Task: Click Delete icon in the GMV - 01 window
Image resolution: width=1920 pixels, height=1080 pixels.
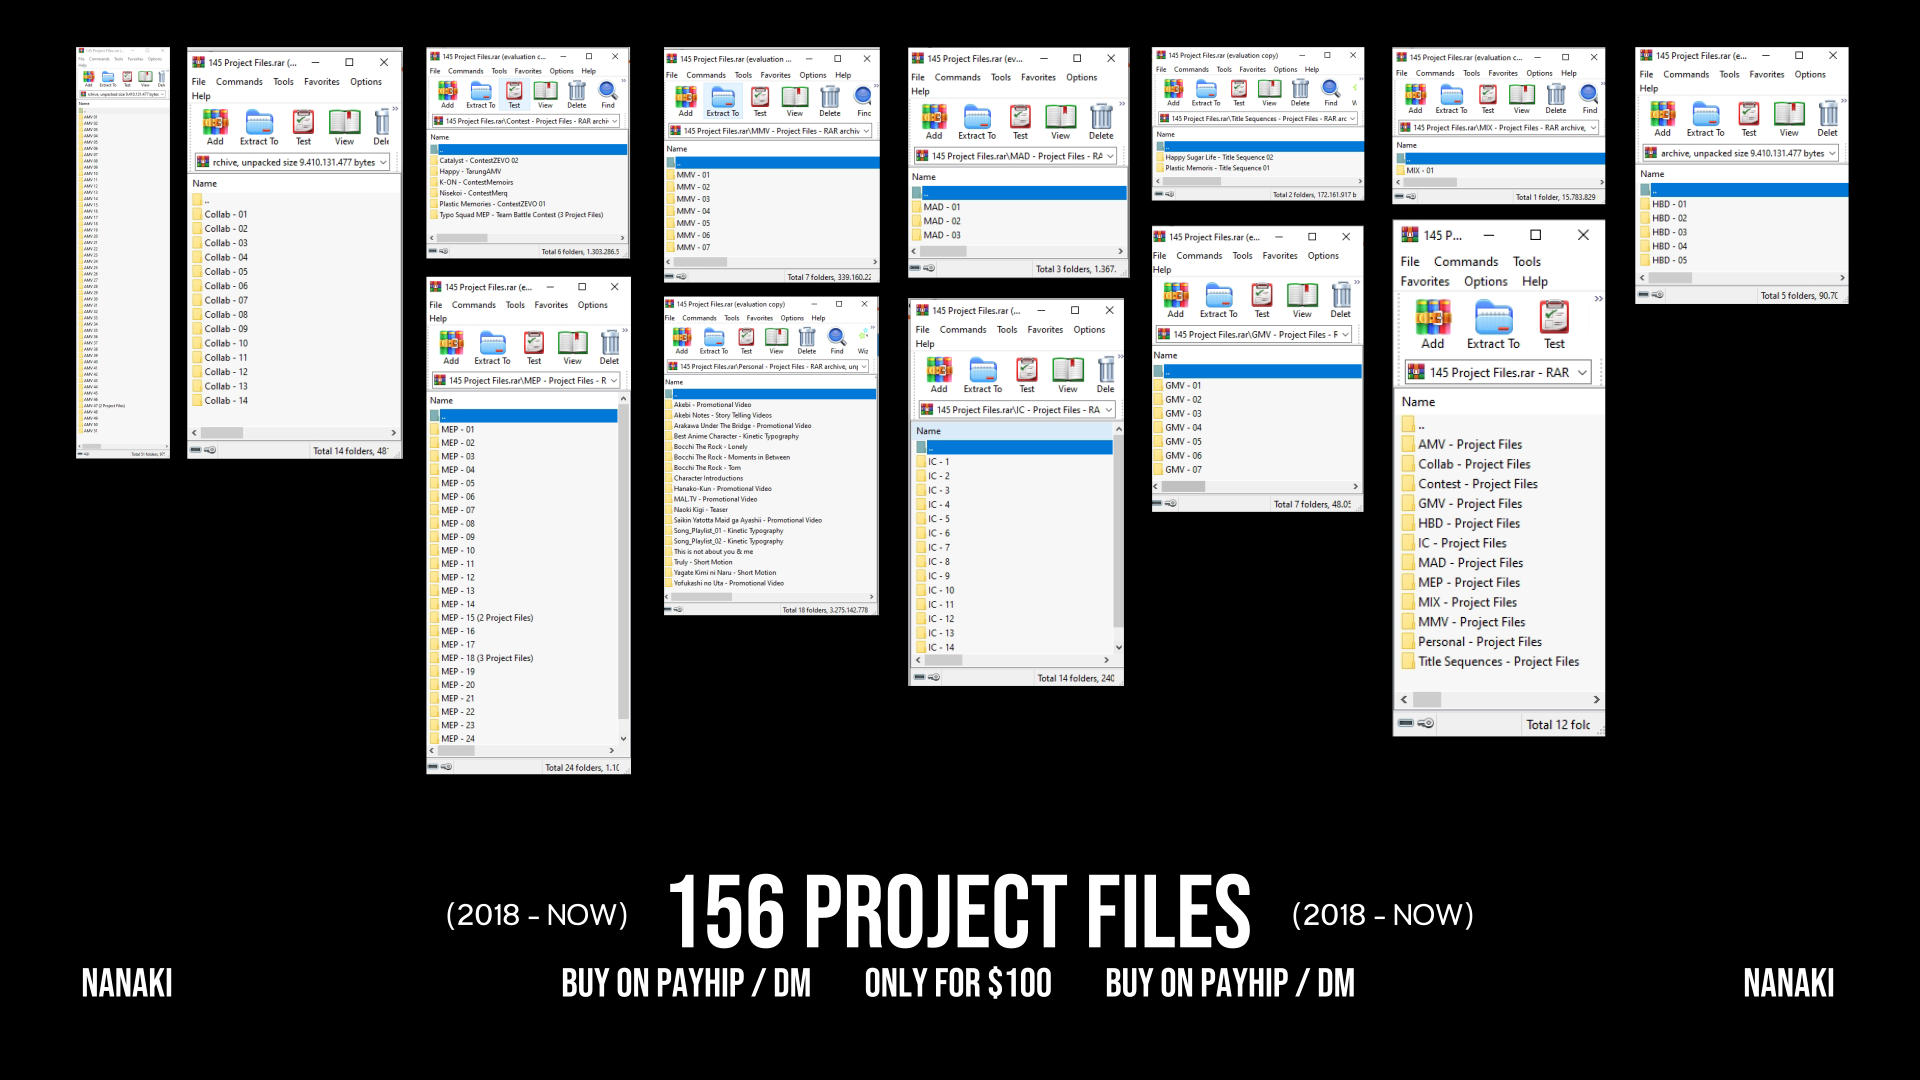Action: 1341,295
